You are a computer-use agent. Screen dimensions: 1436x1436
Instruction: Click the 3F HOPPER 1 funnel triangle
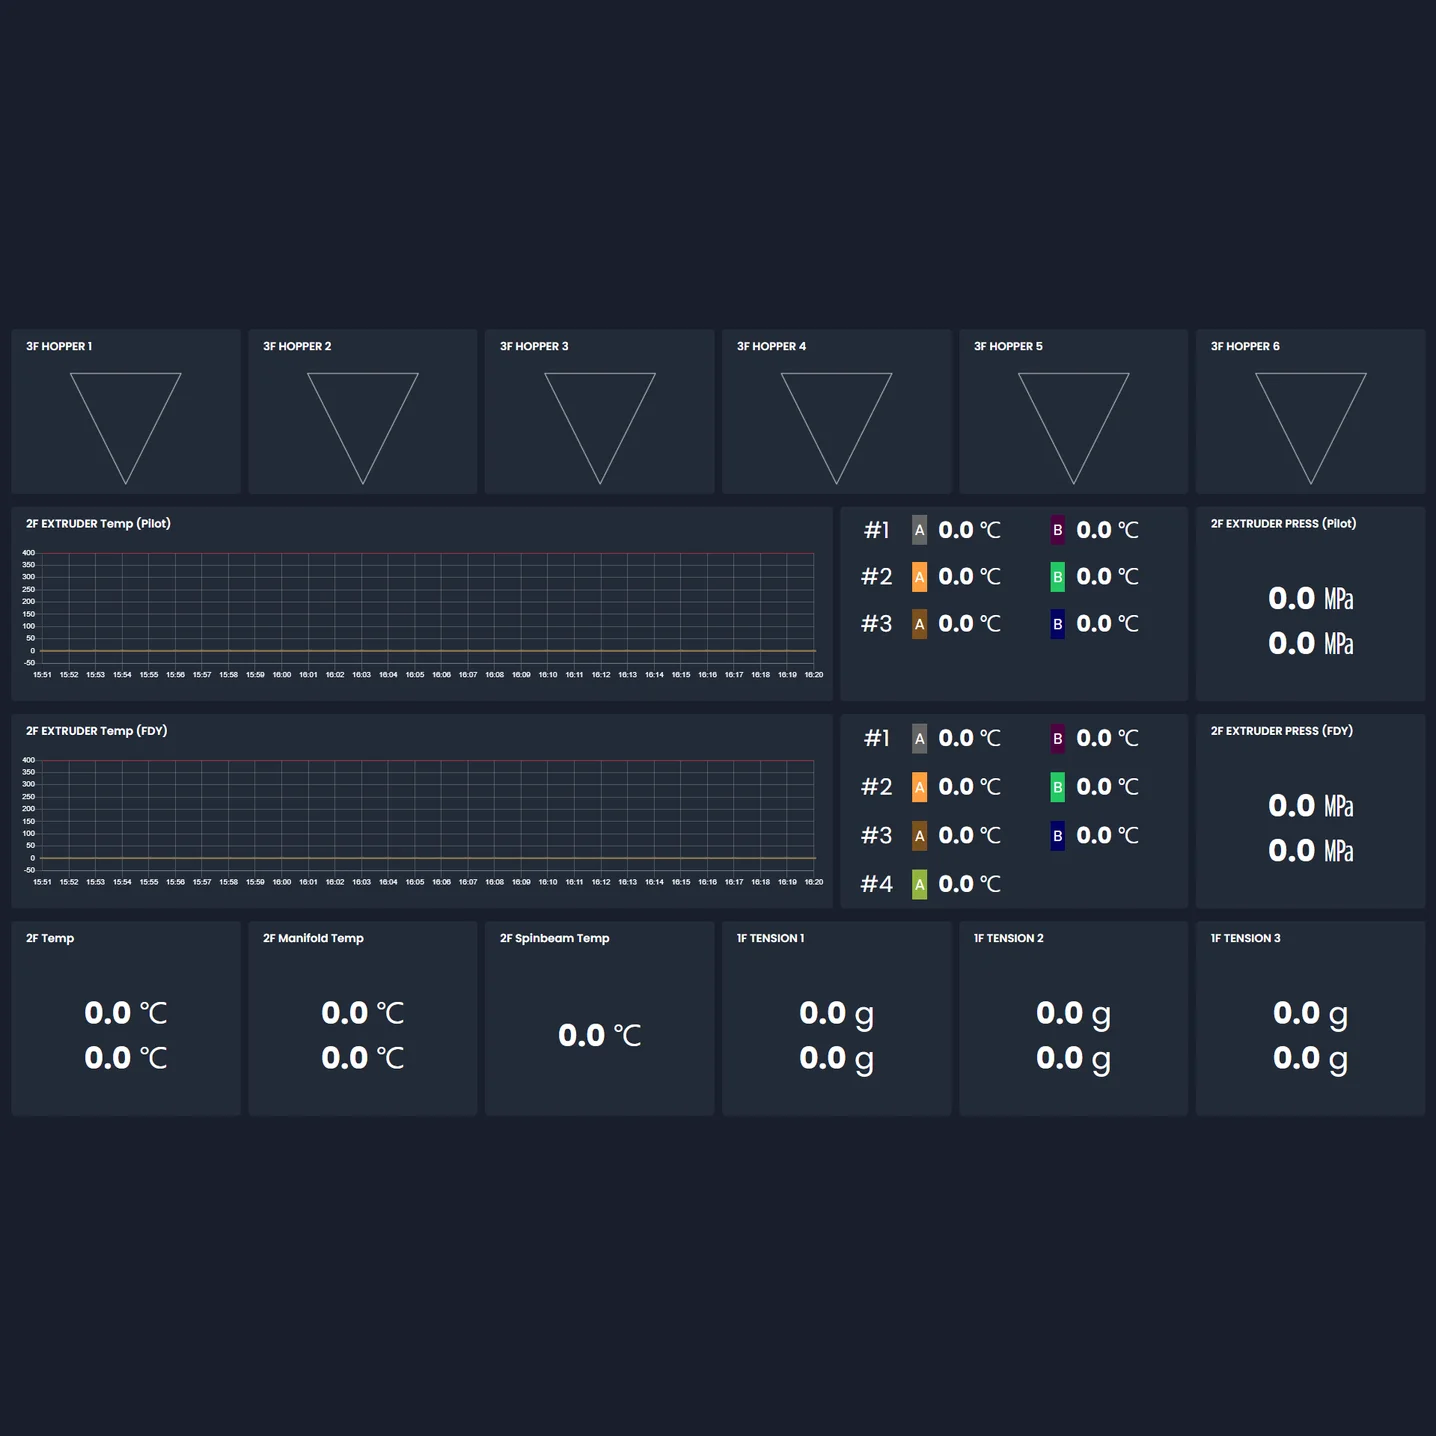(126, 428)
